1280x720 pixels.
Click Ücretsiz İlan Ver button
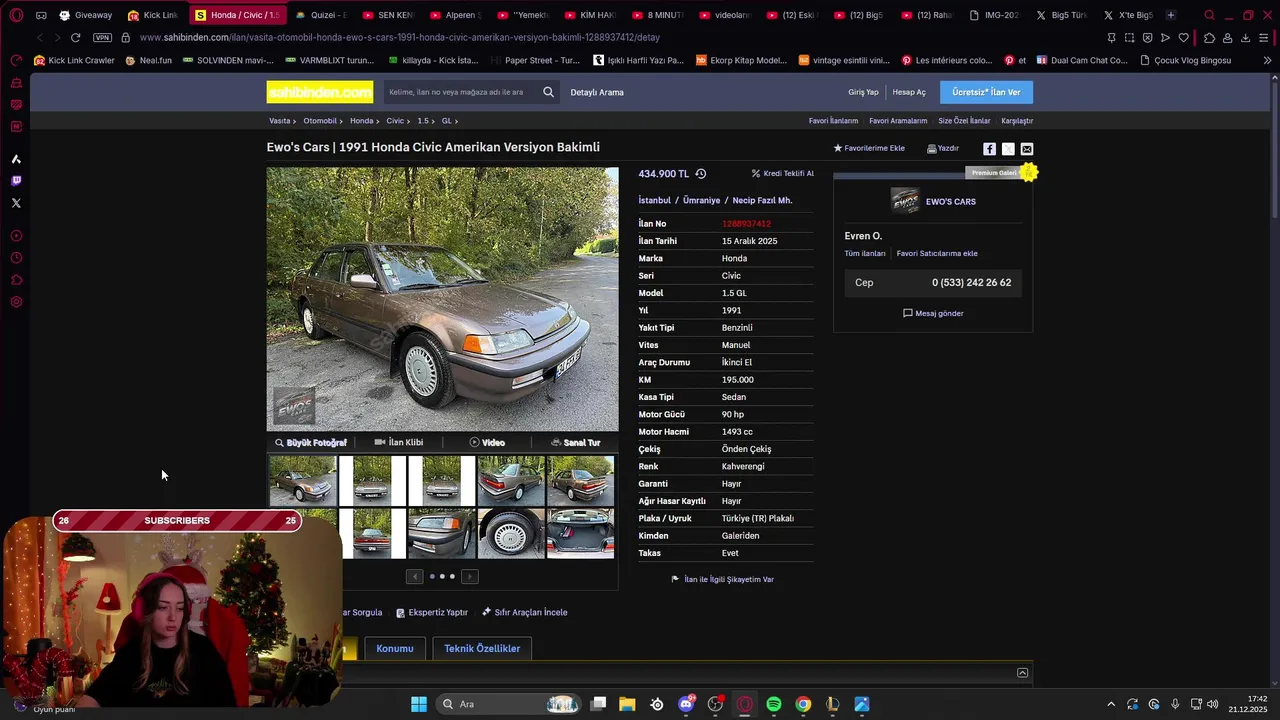click(986, 92)
